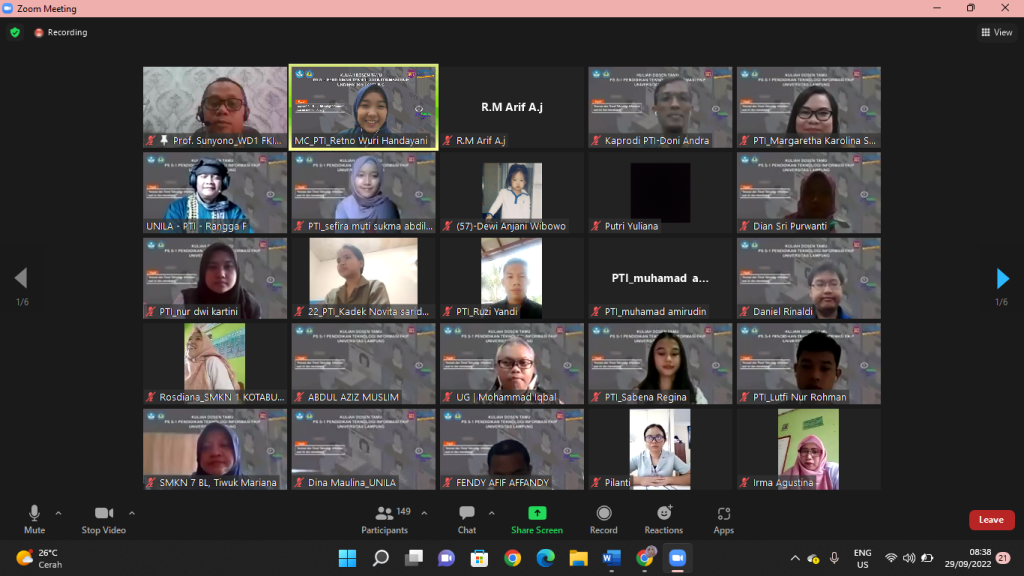Toggle the microphone Mute button
This screenshot has height=576, width=1024.
pos(35,518)
